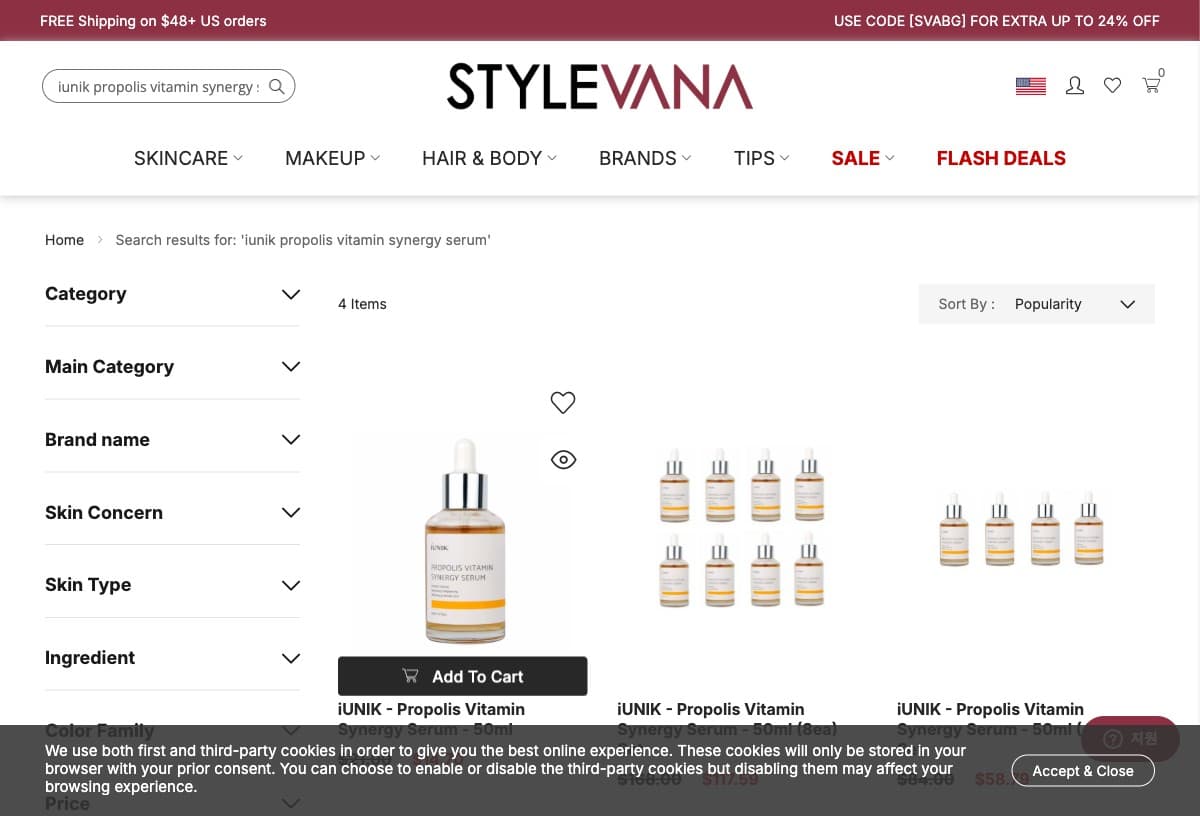Click Add To Cart button

(463, 676)
